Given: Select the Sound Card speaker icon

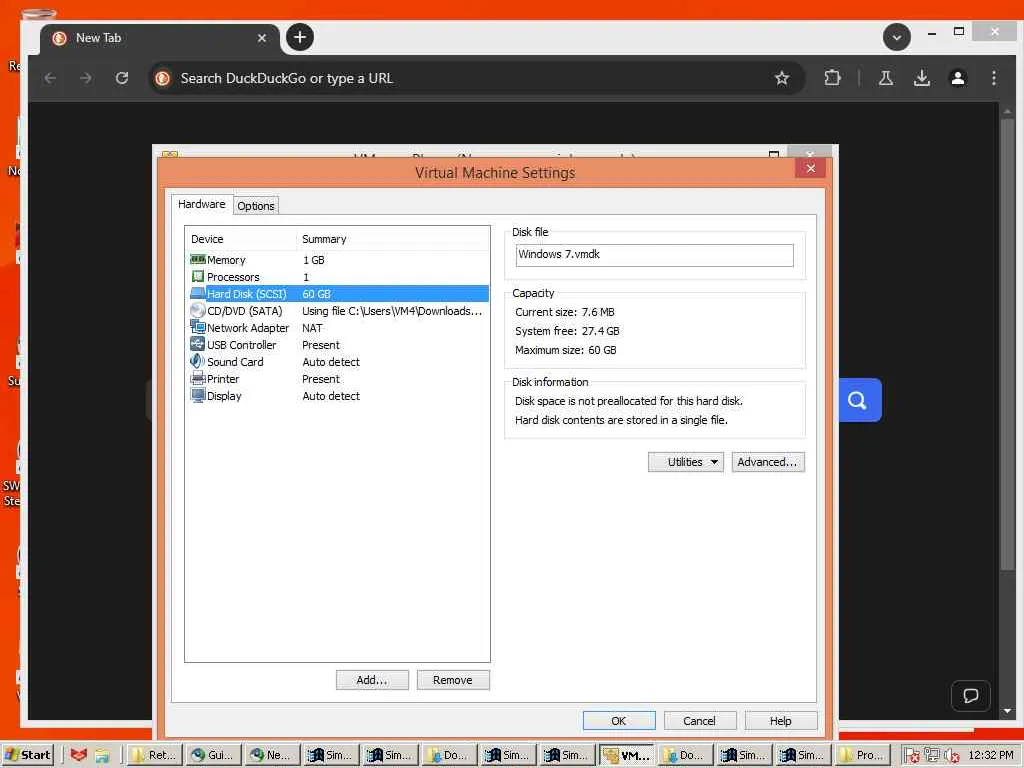Looking at the screenshot, I should click(198, 361).
